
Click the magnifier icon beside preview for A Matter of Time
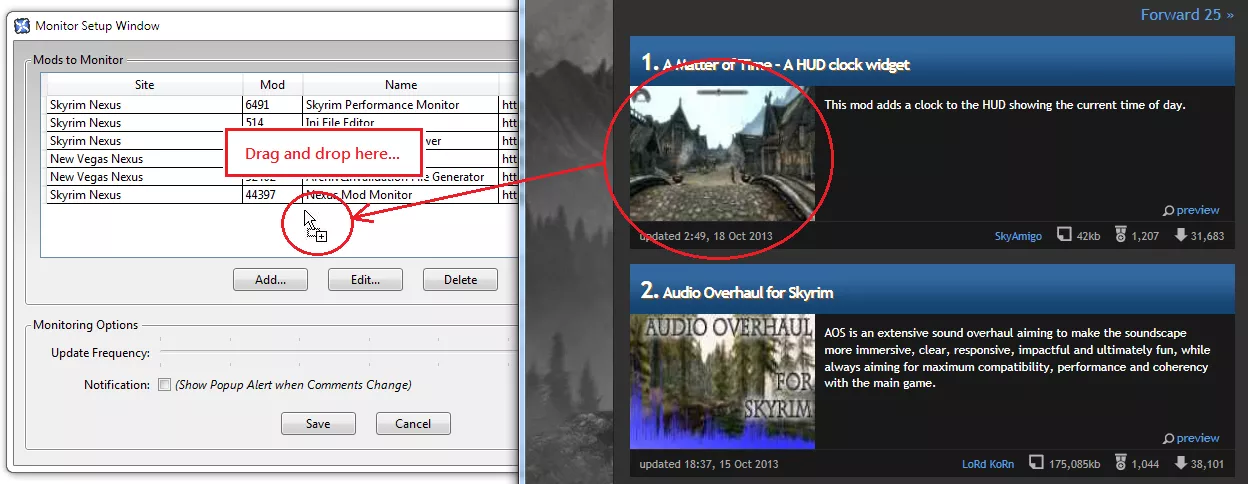1168,211
